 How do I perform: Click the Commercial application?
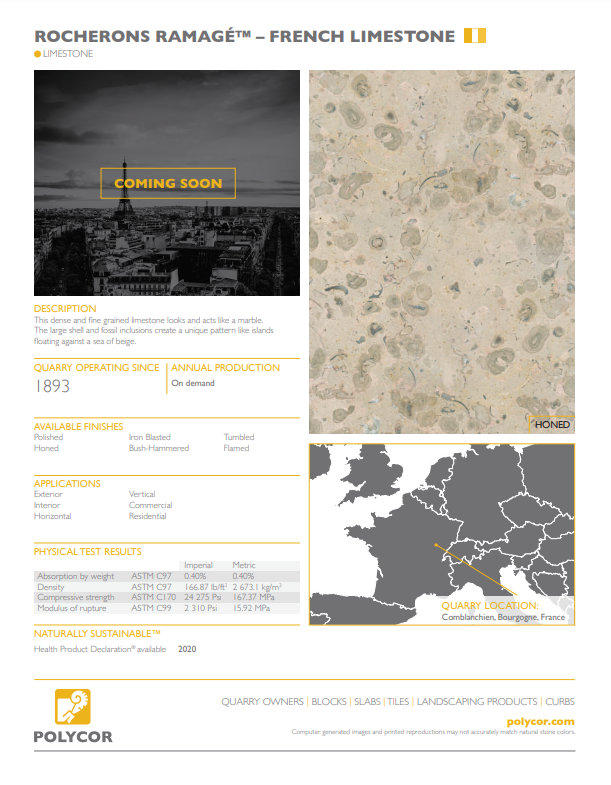point(150,505)
